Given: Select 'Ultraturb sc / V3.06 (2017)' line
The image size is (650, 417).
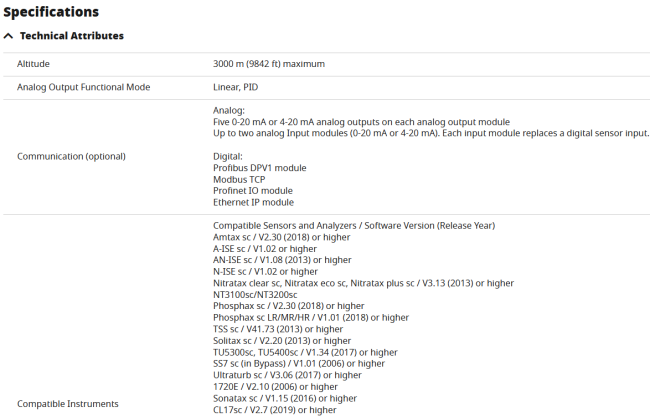Looking at the screenshot, I should point(287,375).
